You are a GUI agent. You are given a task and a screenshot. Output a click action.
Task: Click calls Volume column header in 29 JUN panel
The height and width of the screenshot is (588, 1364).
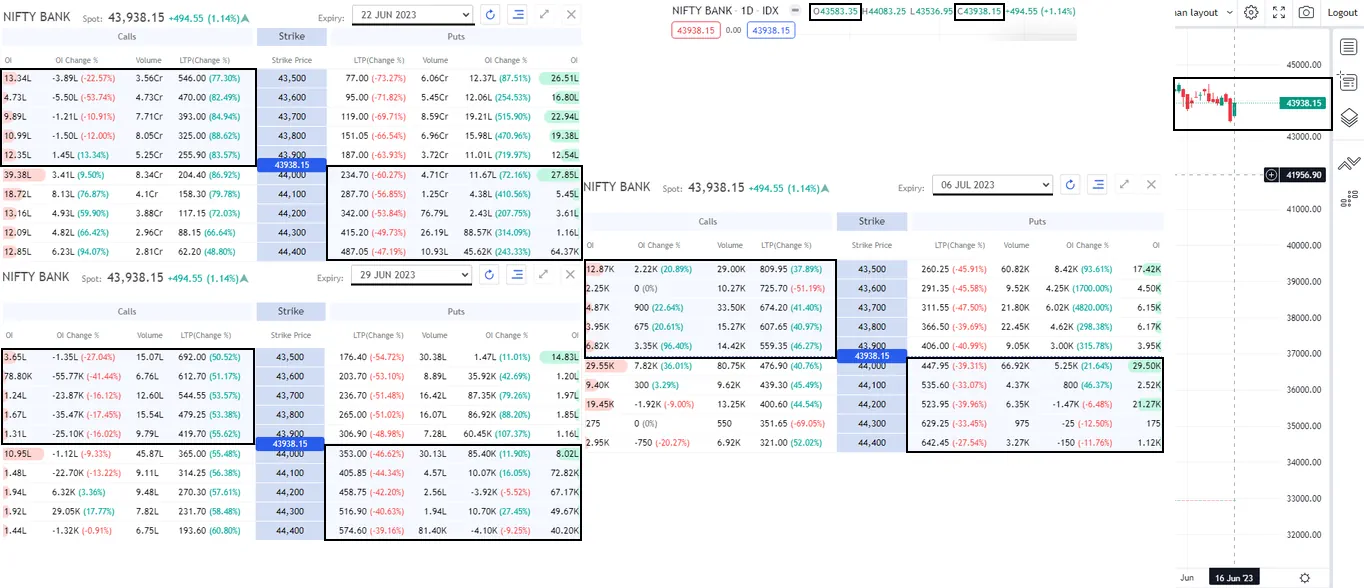pos(148,336)
